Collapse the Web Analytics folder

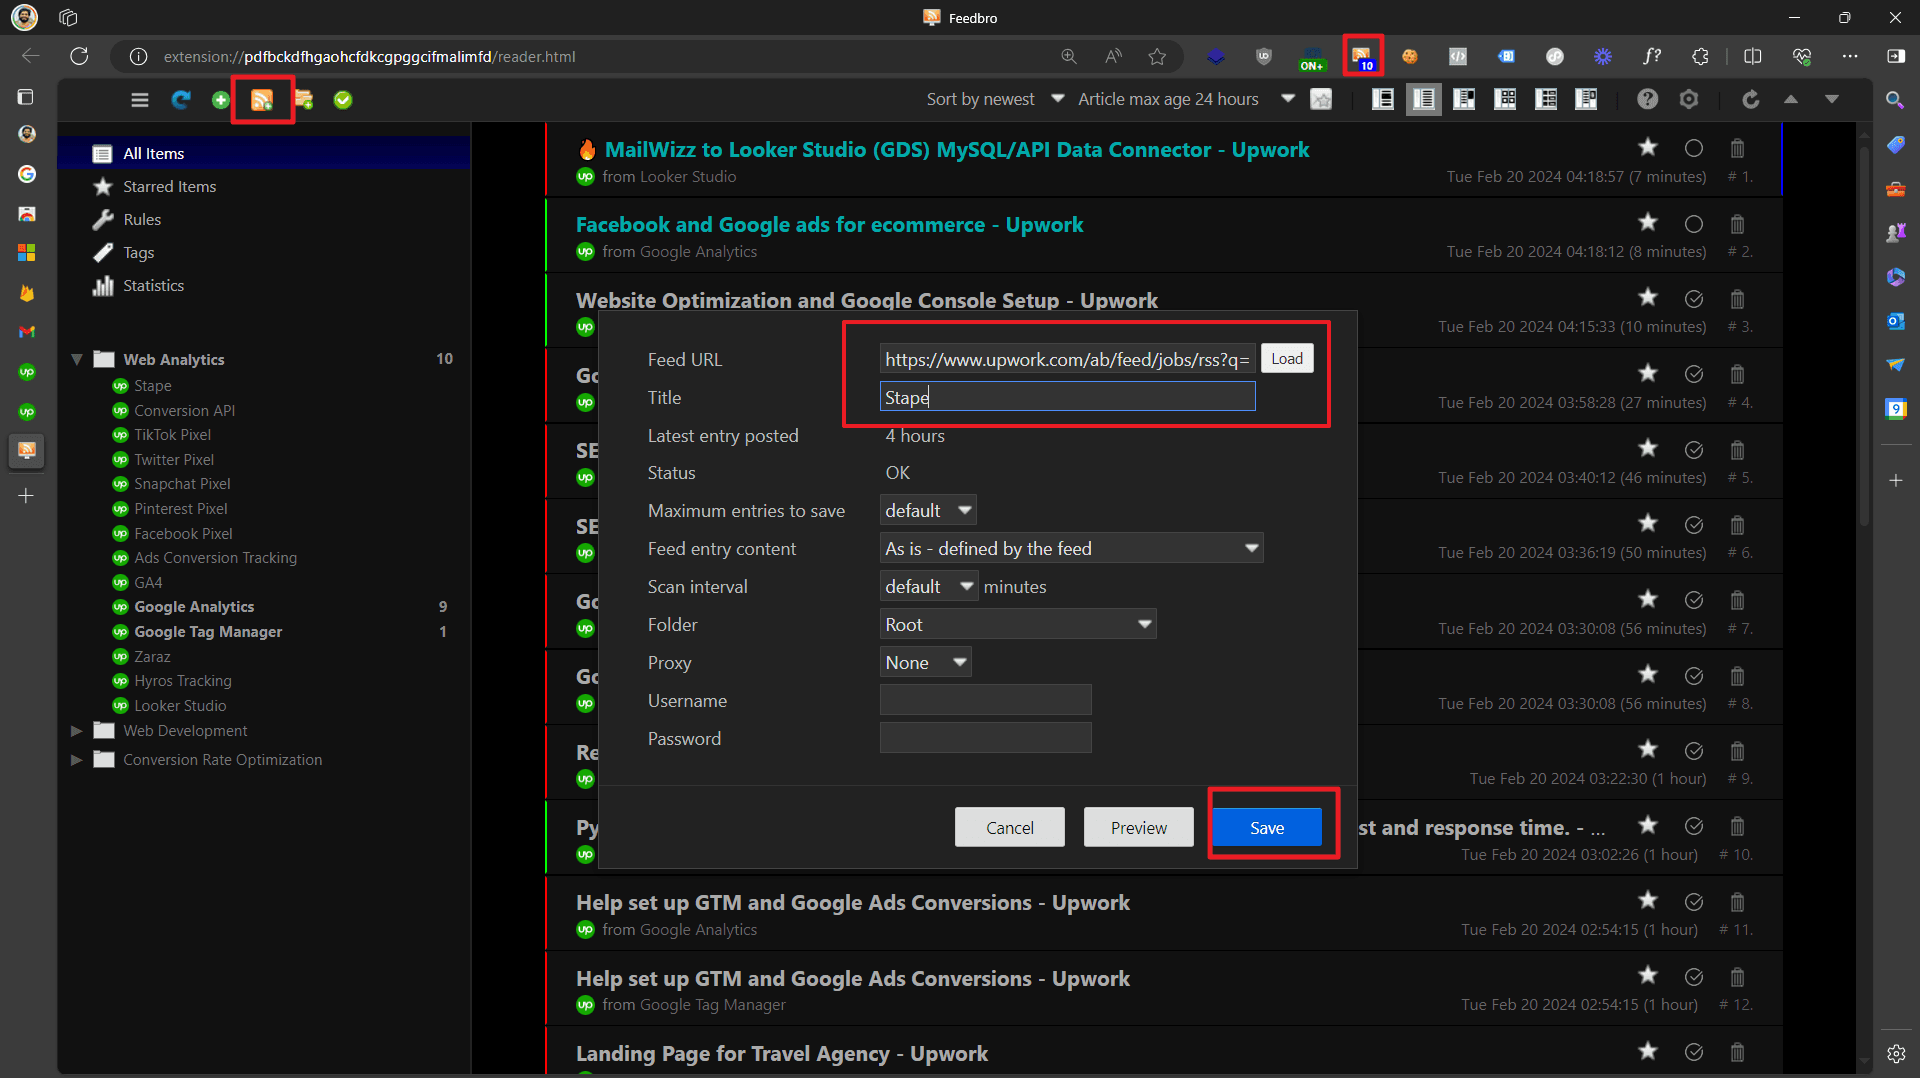point(77,359)
